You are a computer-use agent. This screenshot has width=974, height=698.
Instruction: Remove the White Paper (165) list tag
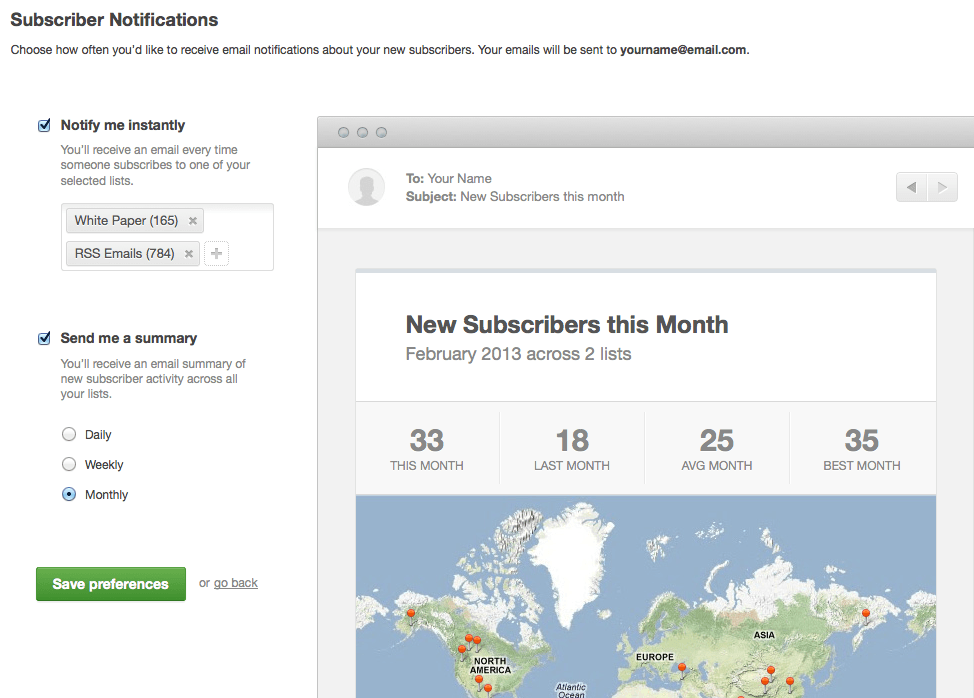point(193,221)
